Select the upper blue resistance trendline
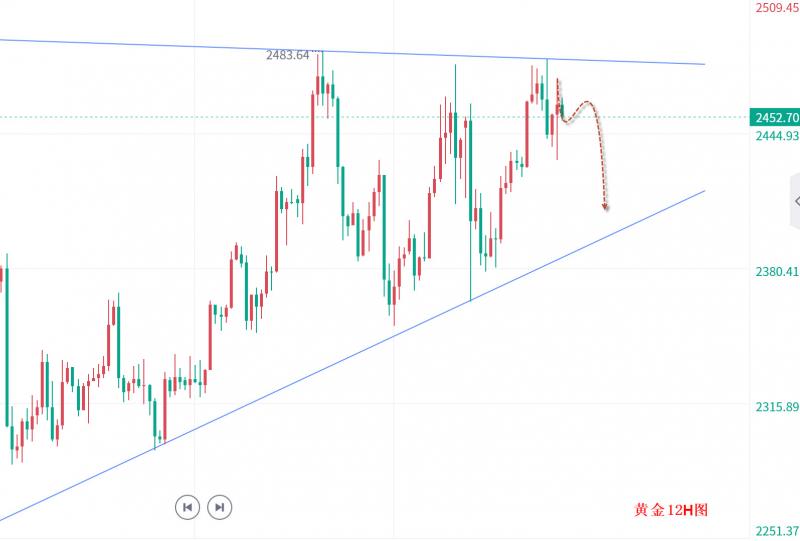 tap(150, 45)
